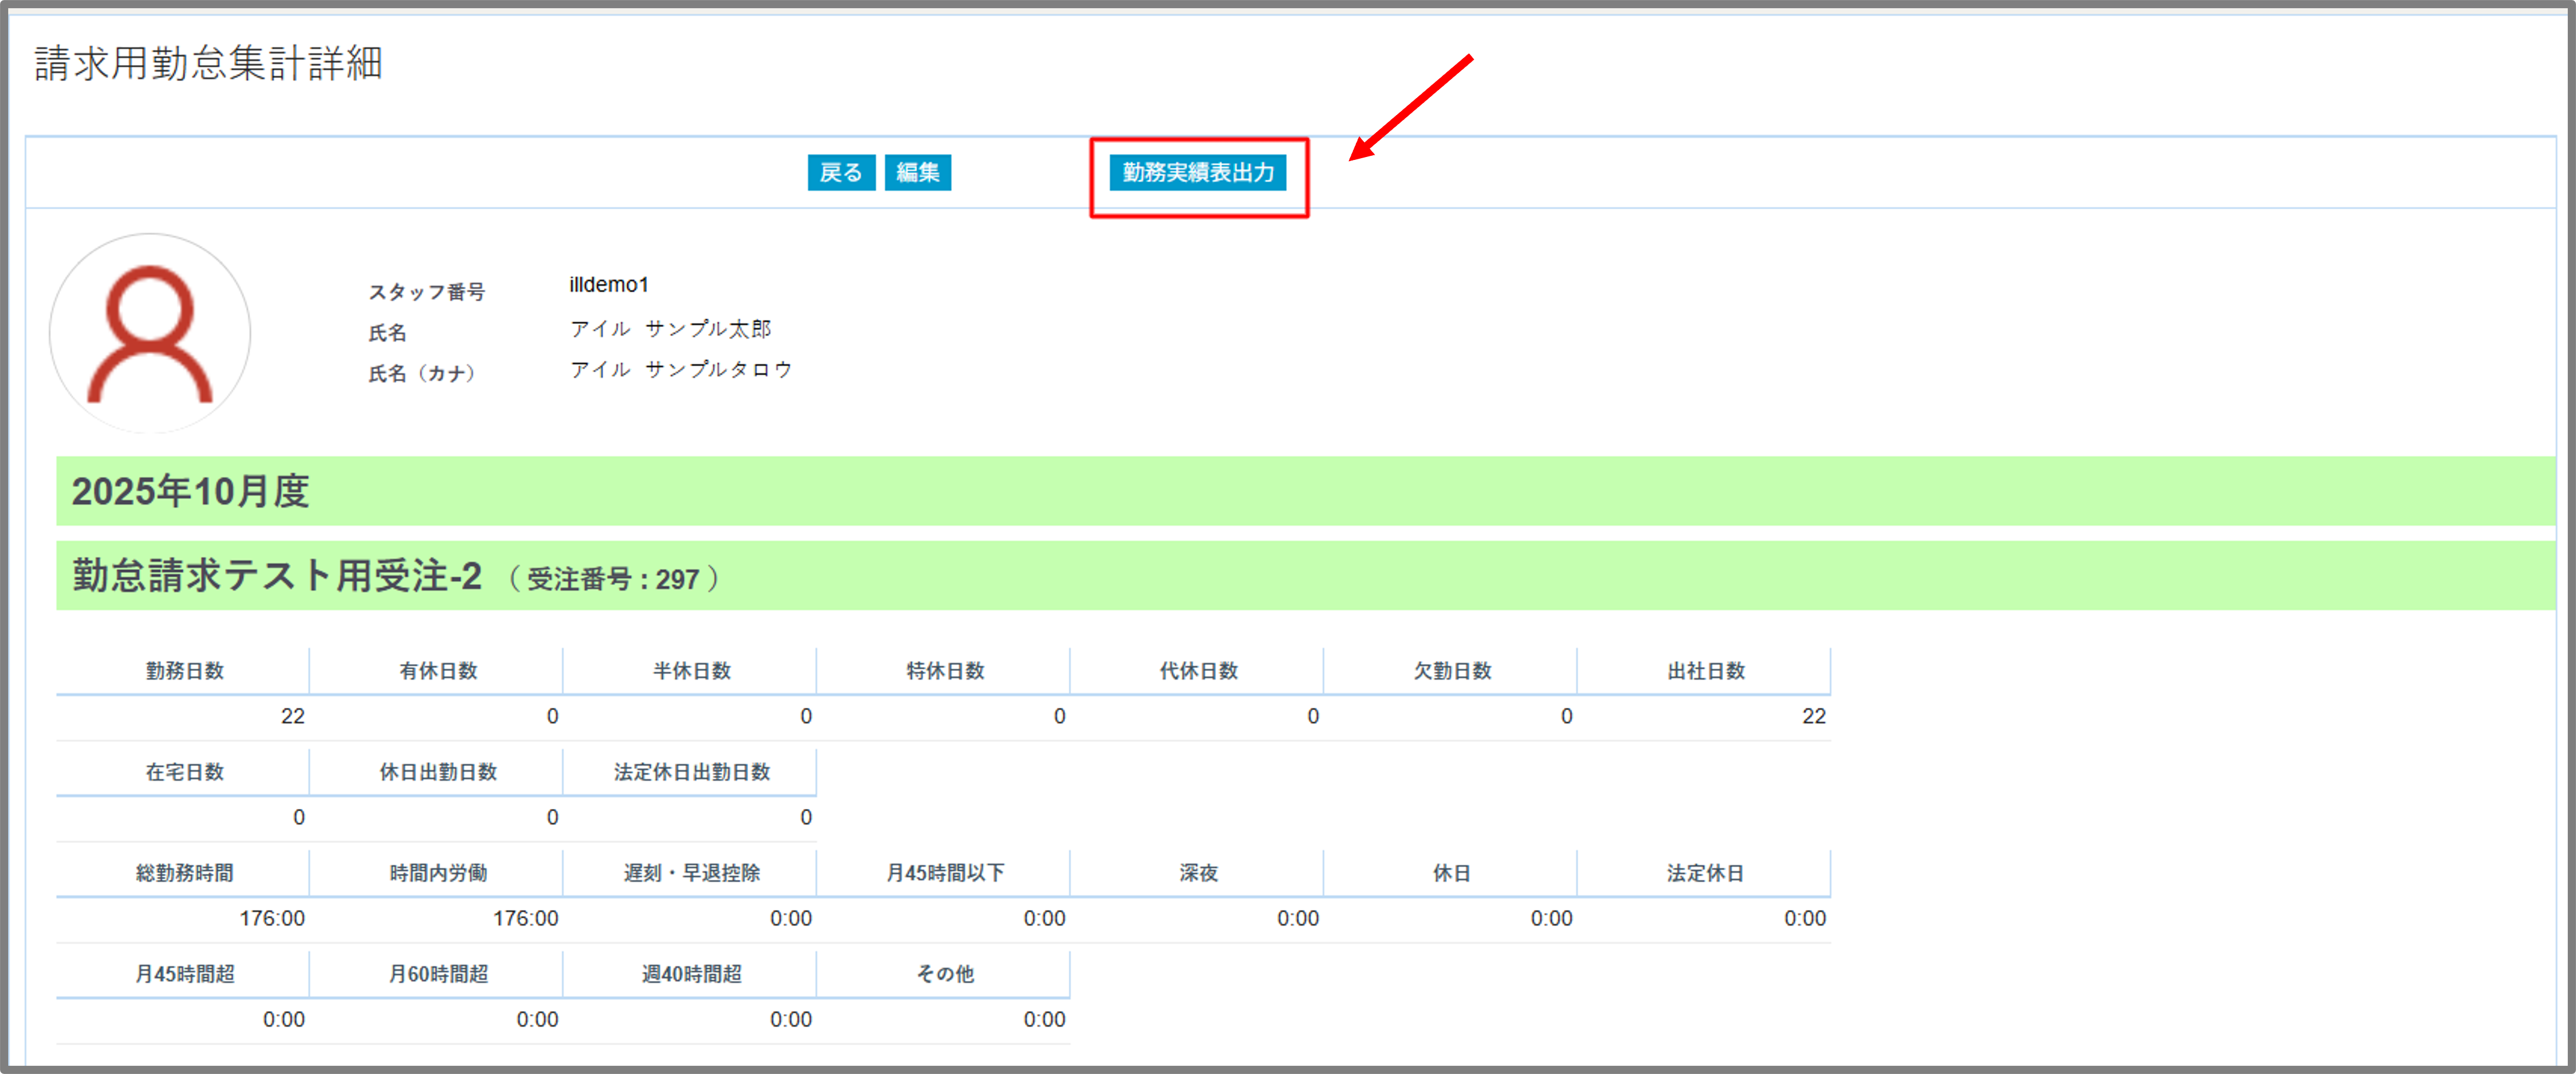Open the 編集 edit button
This screenshot has width=2576, height=1074.
click(917, 172)
